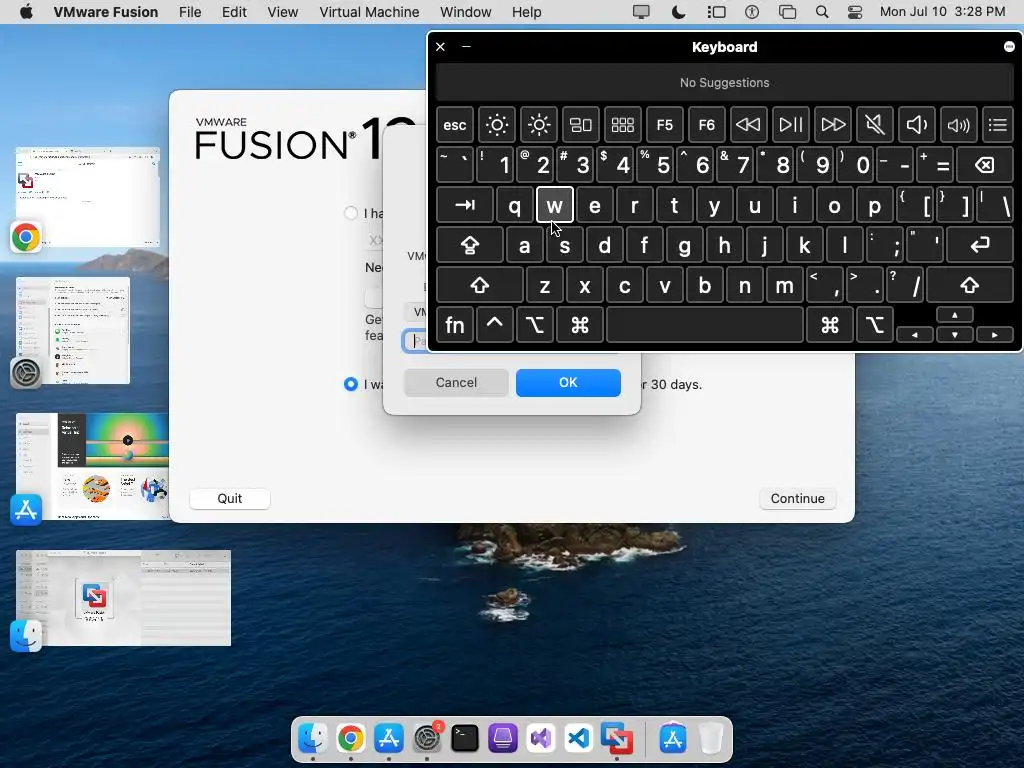Tap the right option key
Viewport: 1024px width, 768px height.
(x=874, y=325)
